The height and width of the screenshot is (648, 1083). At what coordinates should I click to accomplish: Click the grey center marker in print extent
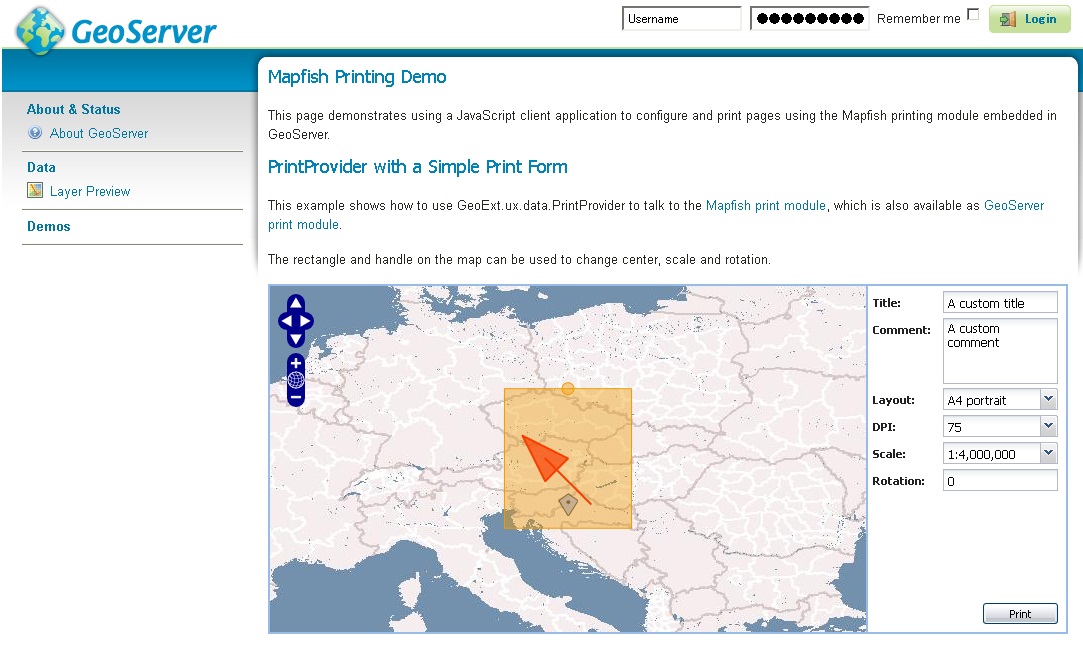pos(568,504)
